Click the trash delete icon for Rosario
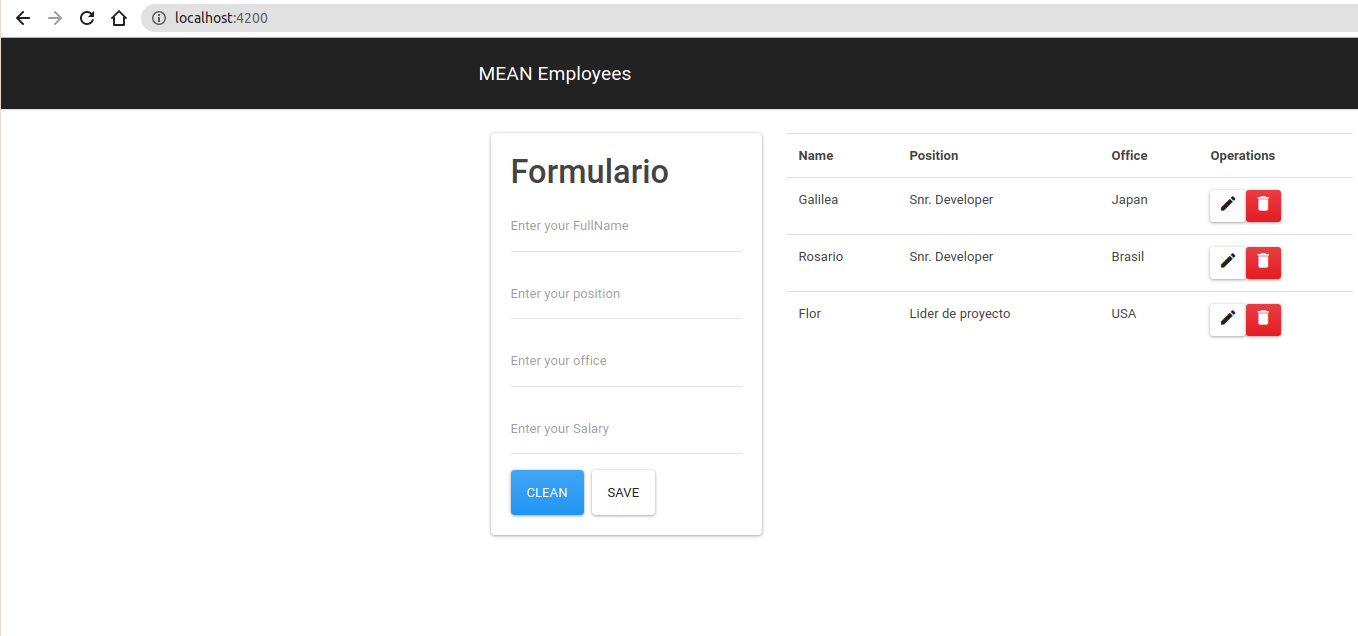Viewport: 1358px width, 636px height. coord(1263,262)
